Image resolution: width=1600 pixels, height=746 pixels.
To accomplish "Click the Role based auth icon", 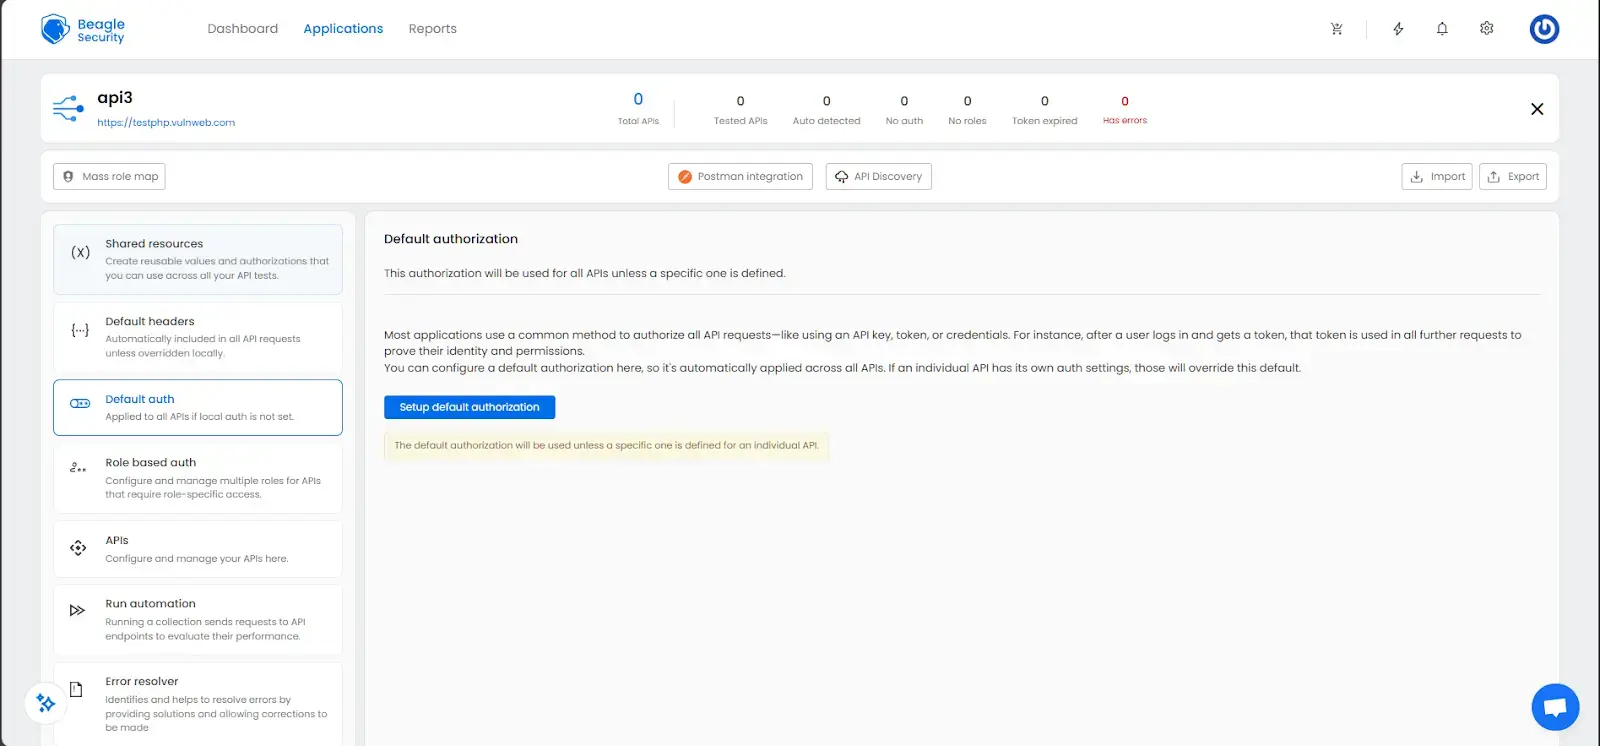I will (x=78, y=467).
